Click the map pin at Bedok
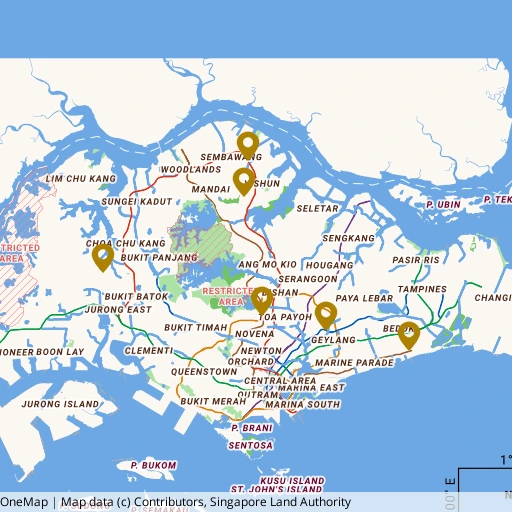Image resolution: width=512 pixels, height=512 pixels. (x=409, y=336)
